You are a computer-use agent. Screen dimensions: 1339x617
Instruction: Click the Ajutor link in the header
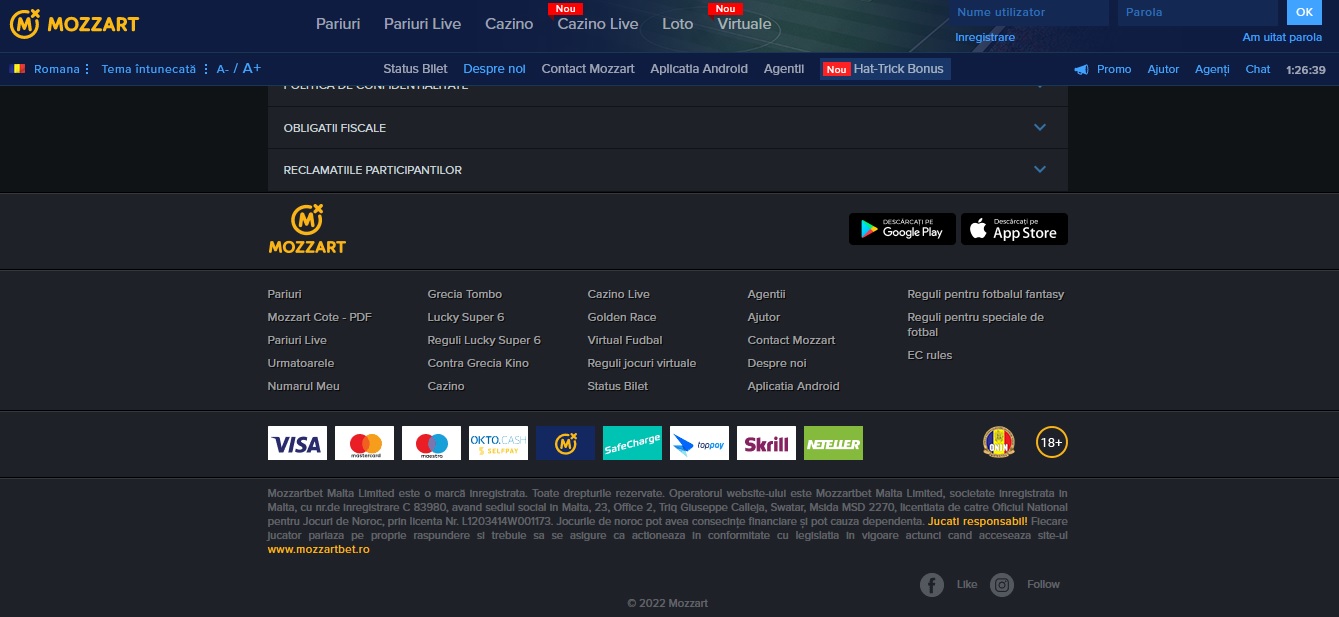(1163, 69)
